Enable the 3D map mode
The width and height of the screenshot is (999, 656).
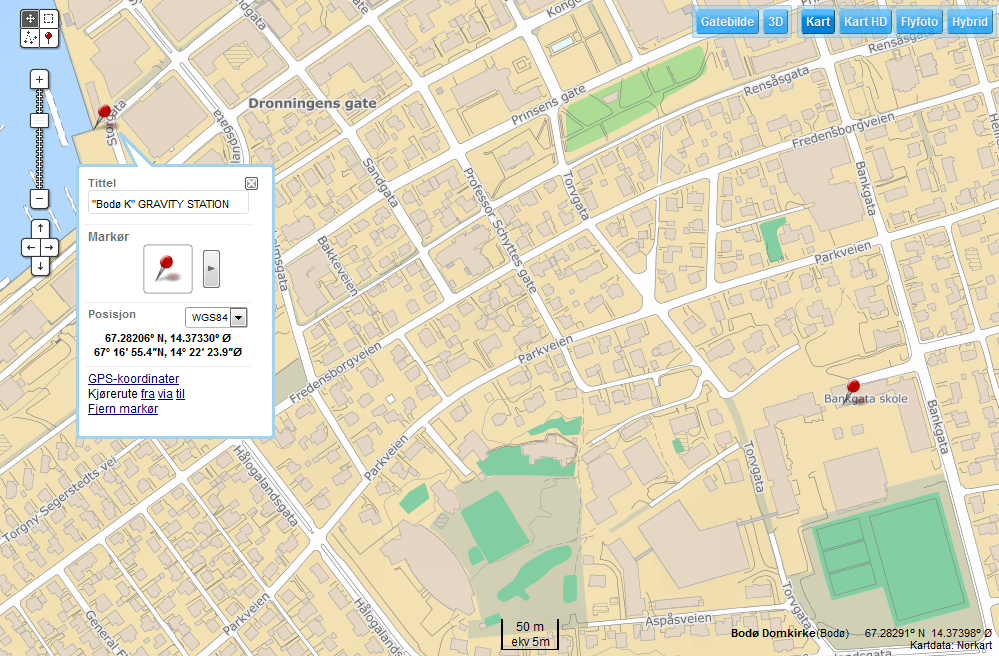(775, 21)
